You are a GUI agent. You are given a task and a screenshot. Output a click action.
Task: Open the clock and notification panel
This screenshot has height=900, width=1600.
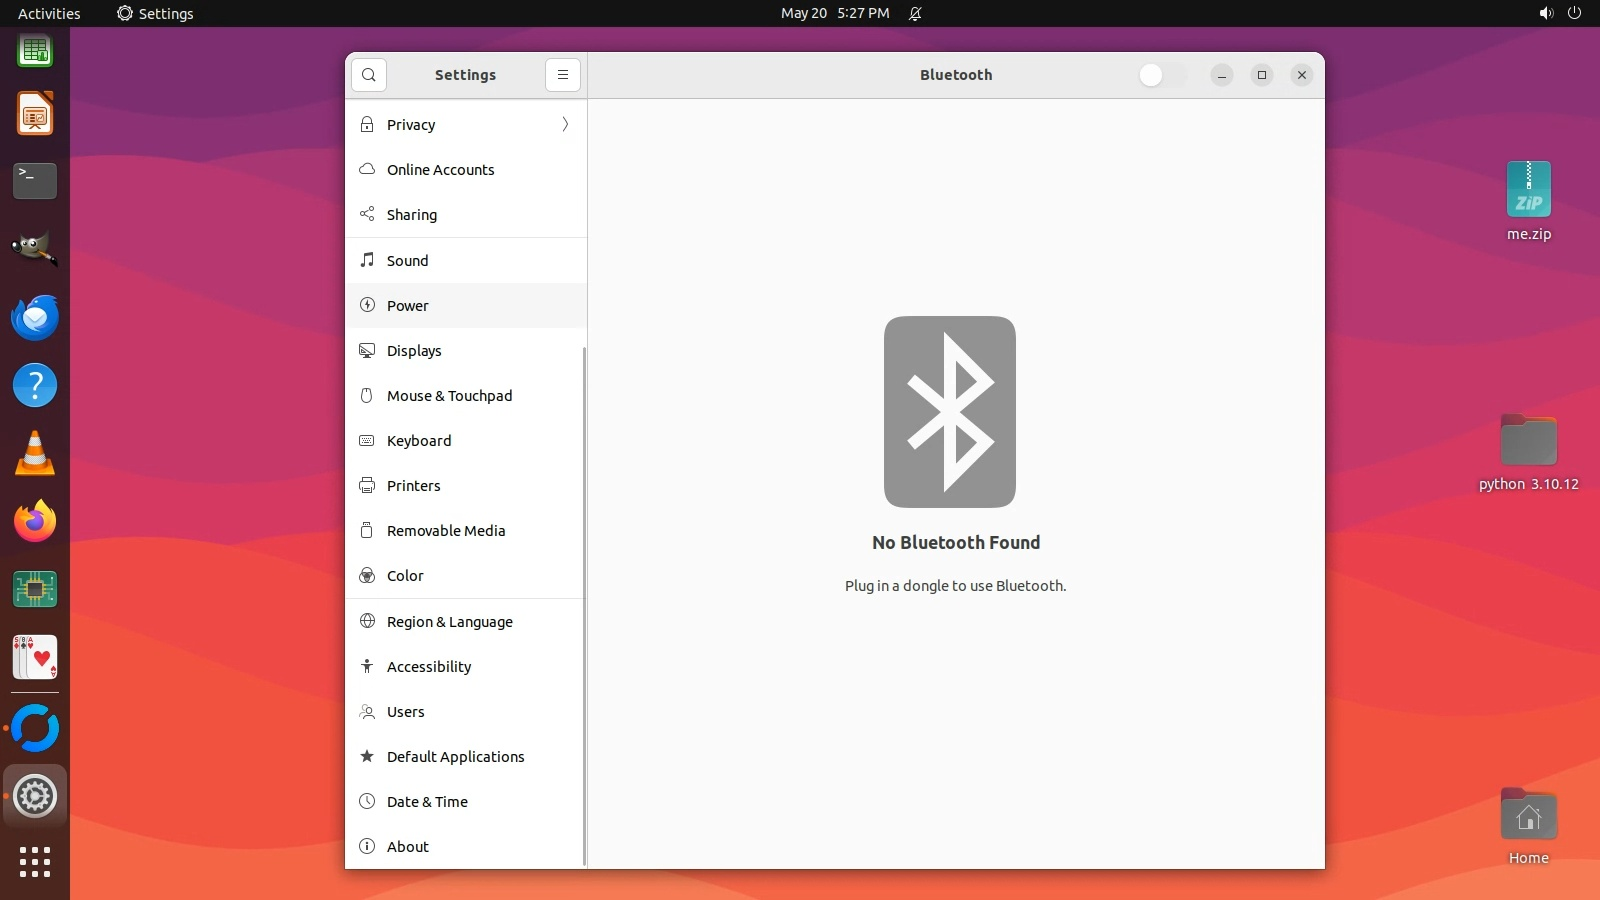835,13
